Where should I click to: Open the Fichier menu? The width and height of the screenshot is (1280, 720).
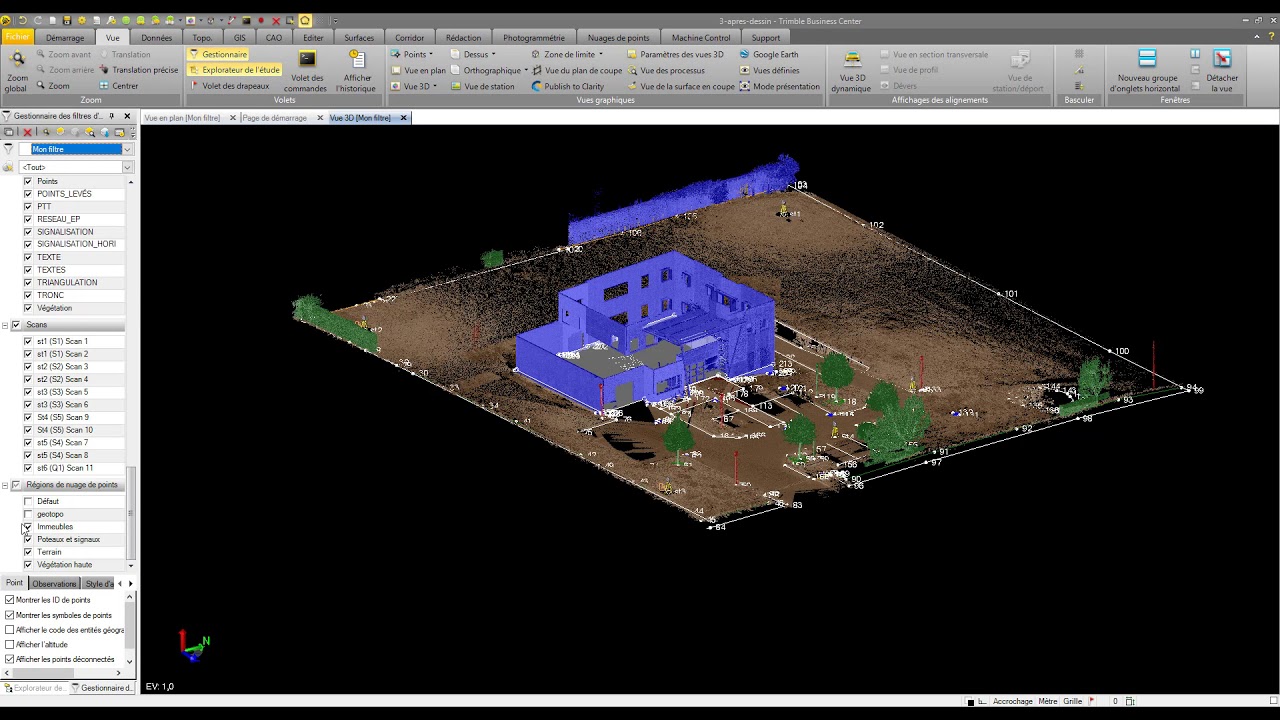[17, 37]
